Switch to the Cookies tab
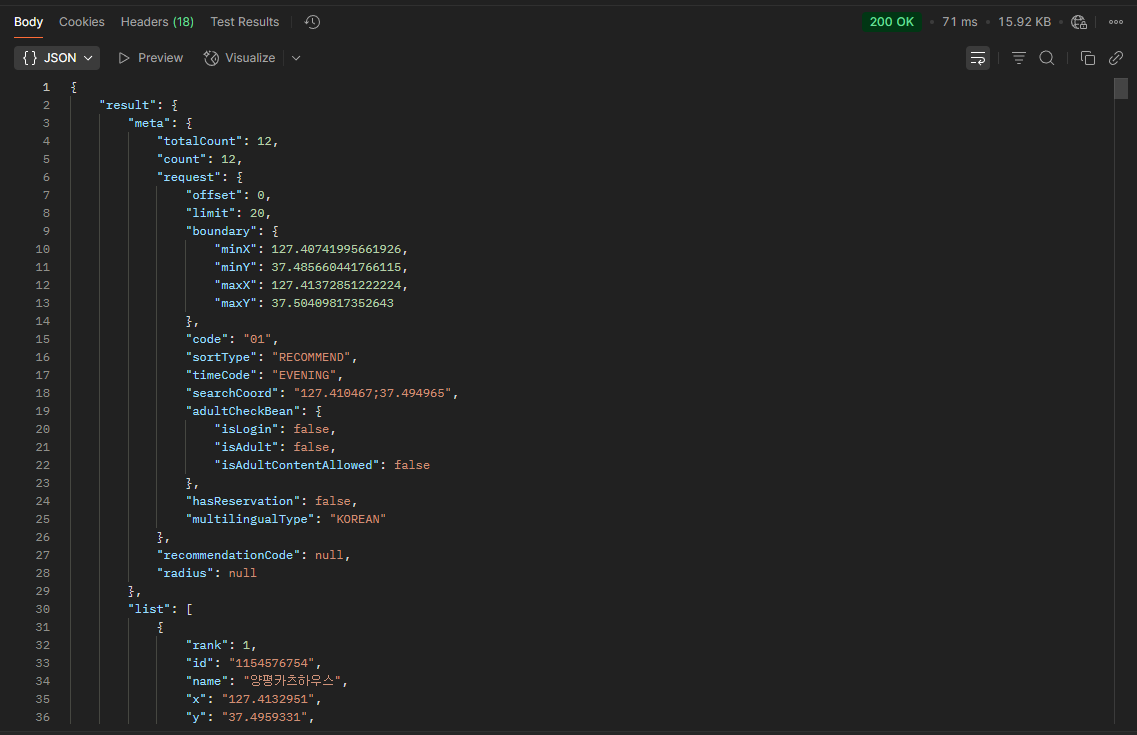This screenshot has width=1137, height=735. (x=82, y=22)
